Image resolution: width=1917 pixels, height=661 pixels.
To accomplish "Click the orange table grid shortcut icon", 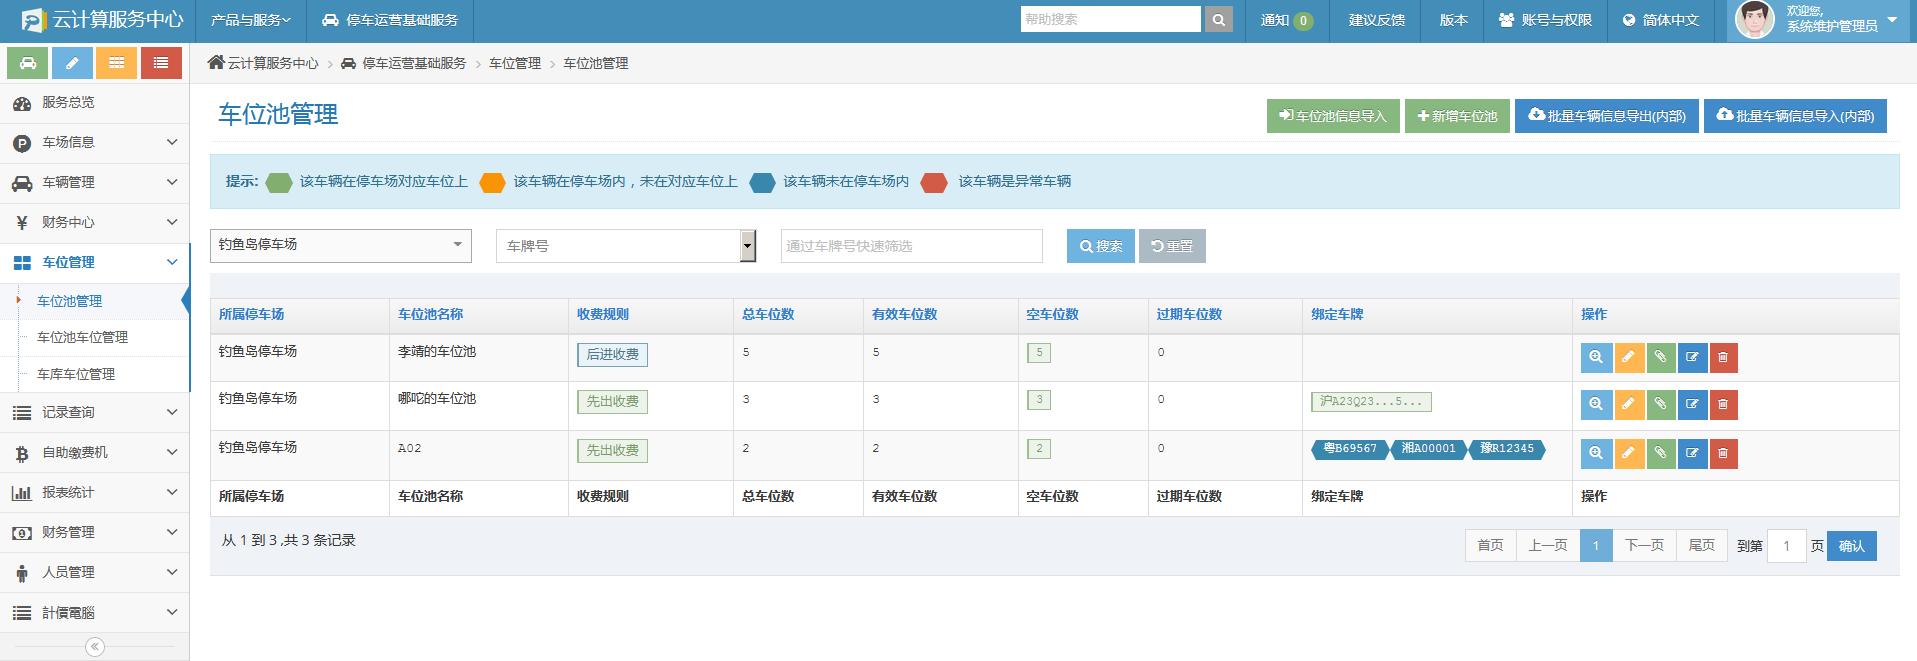I will click(117, 63).
